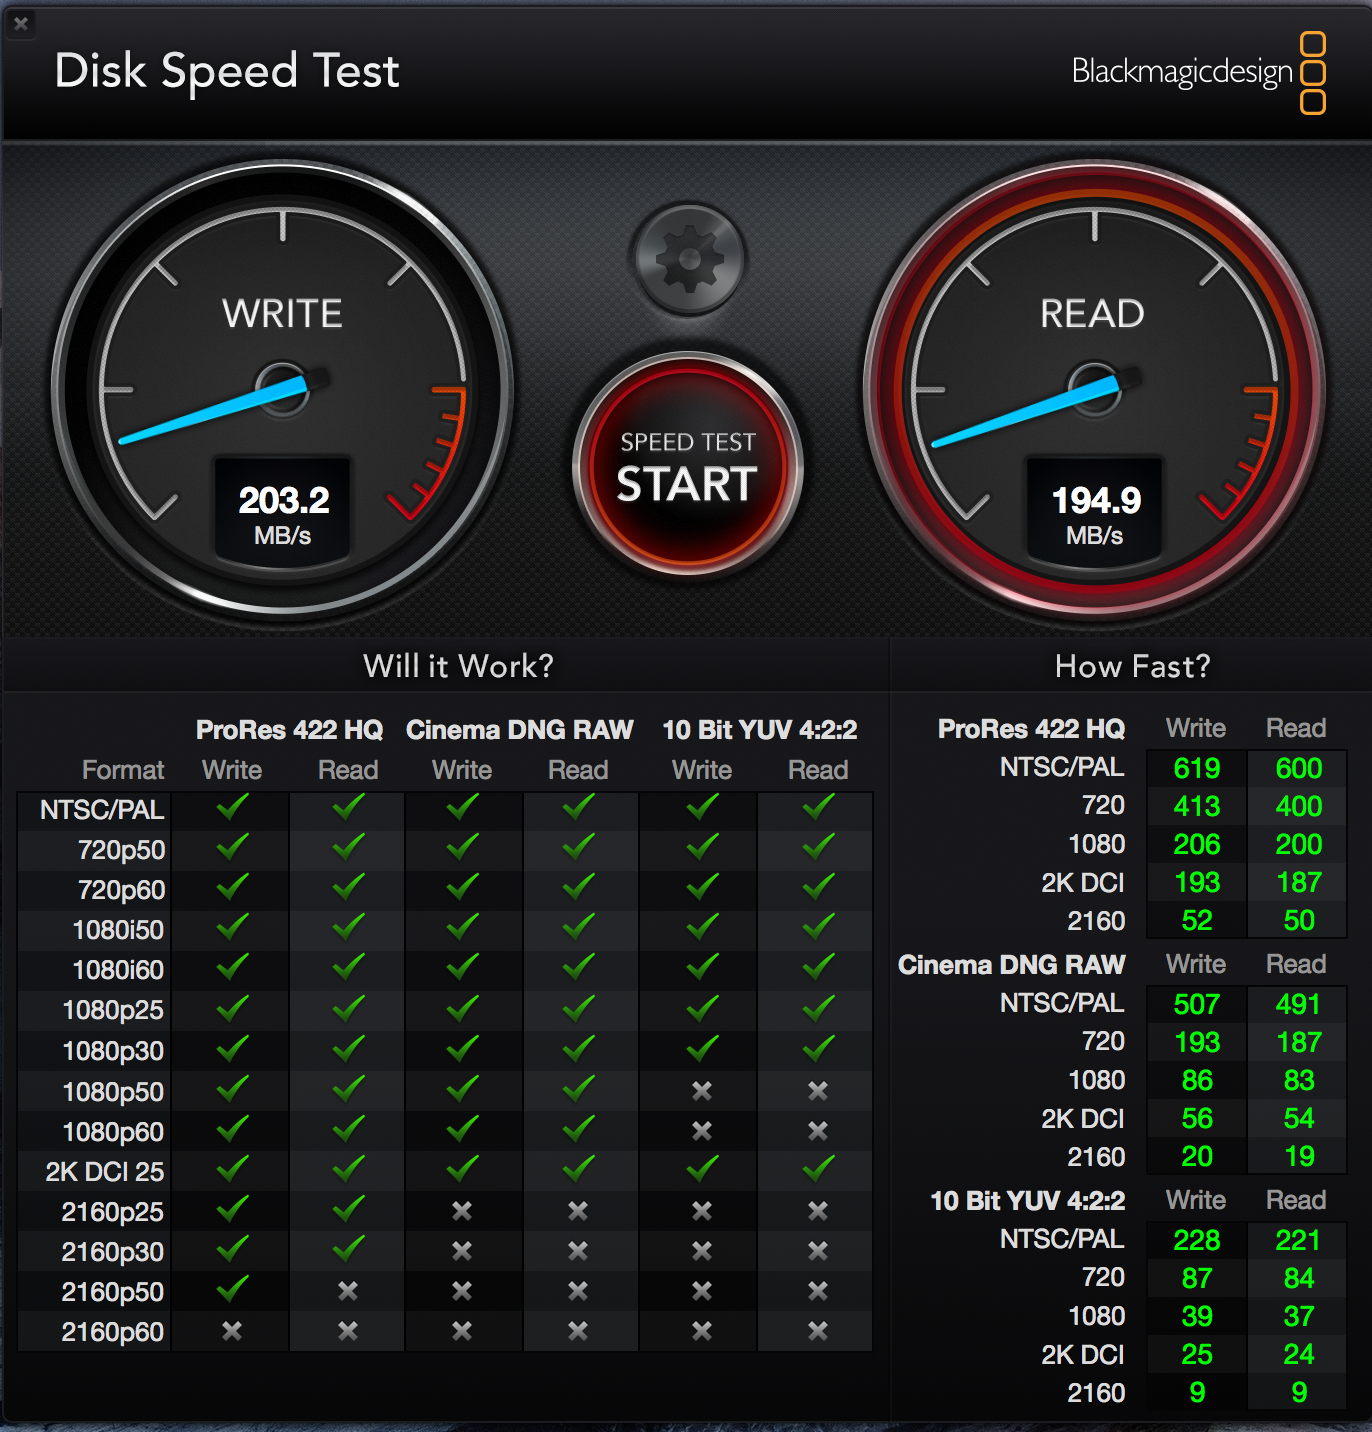Screen dimensions: 1372x1432
Task: Select the 203.2 MB/s write speed readout
Action: pyautogui.click(x=283, y=513)
